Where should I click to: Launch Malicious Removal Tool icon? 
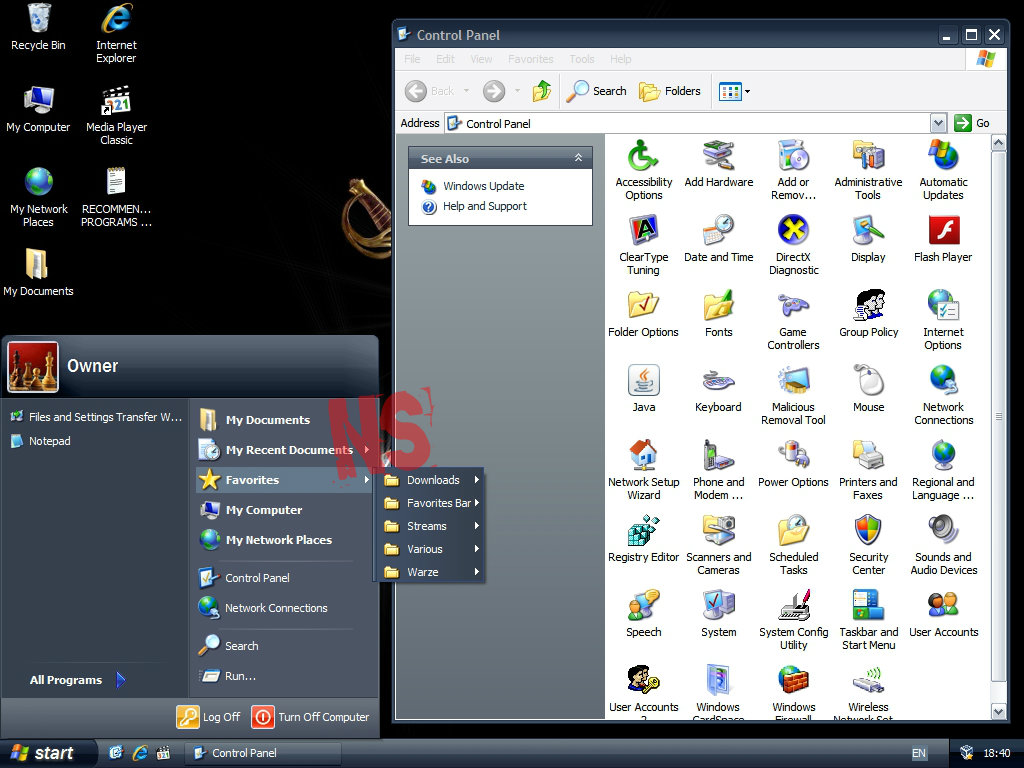coord(793,395)
